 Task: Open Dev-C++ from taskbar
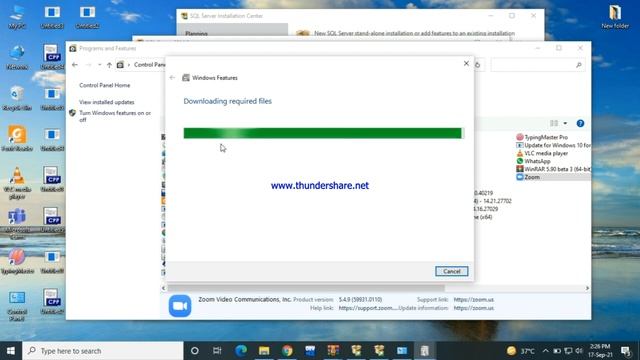click(x=310, y=351)
